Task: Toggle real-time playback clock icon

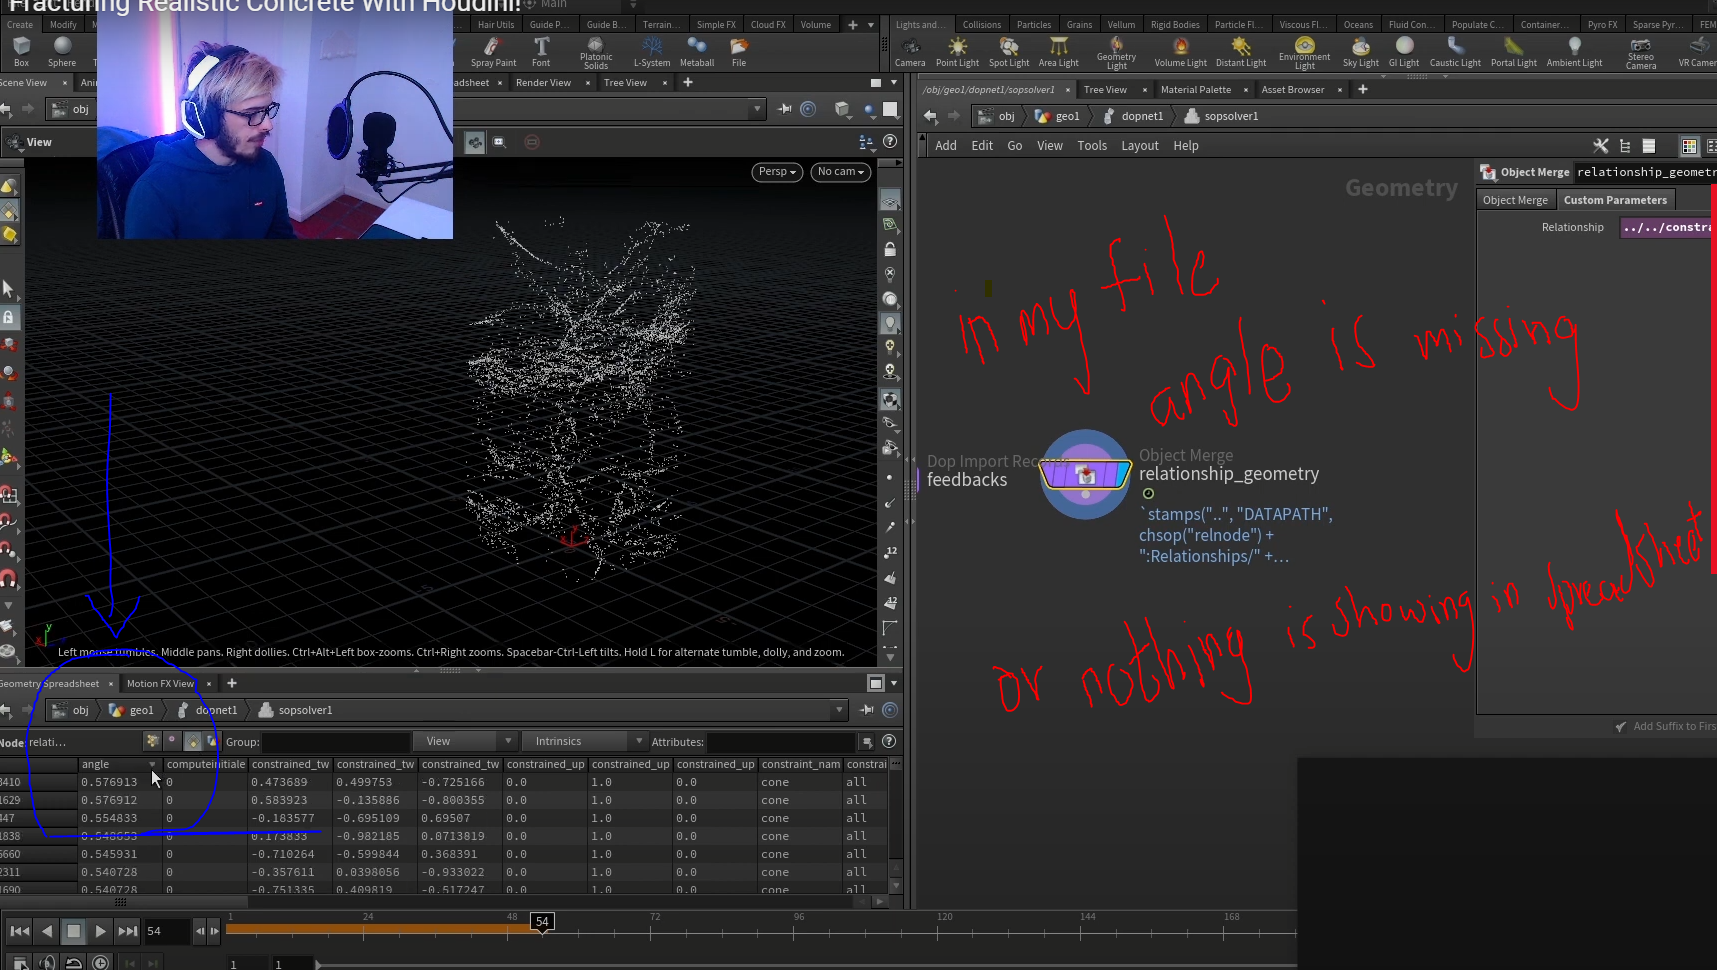Action: [x=100, y=963]
